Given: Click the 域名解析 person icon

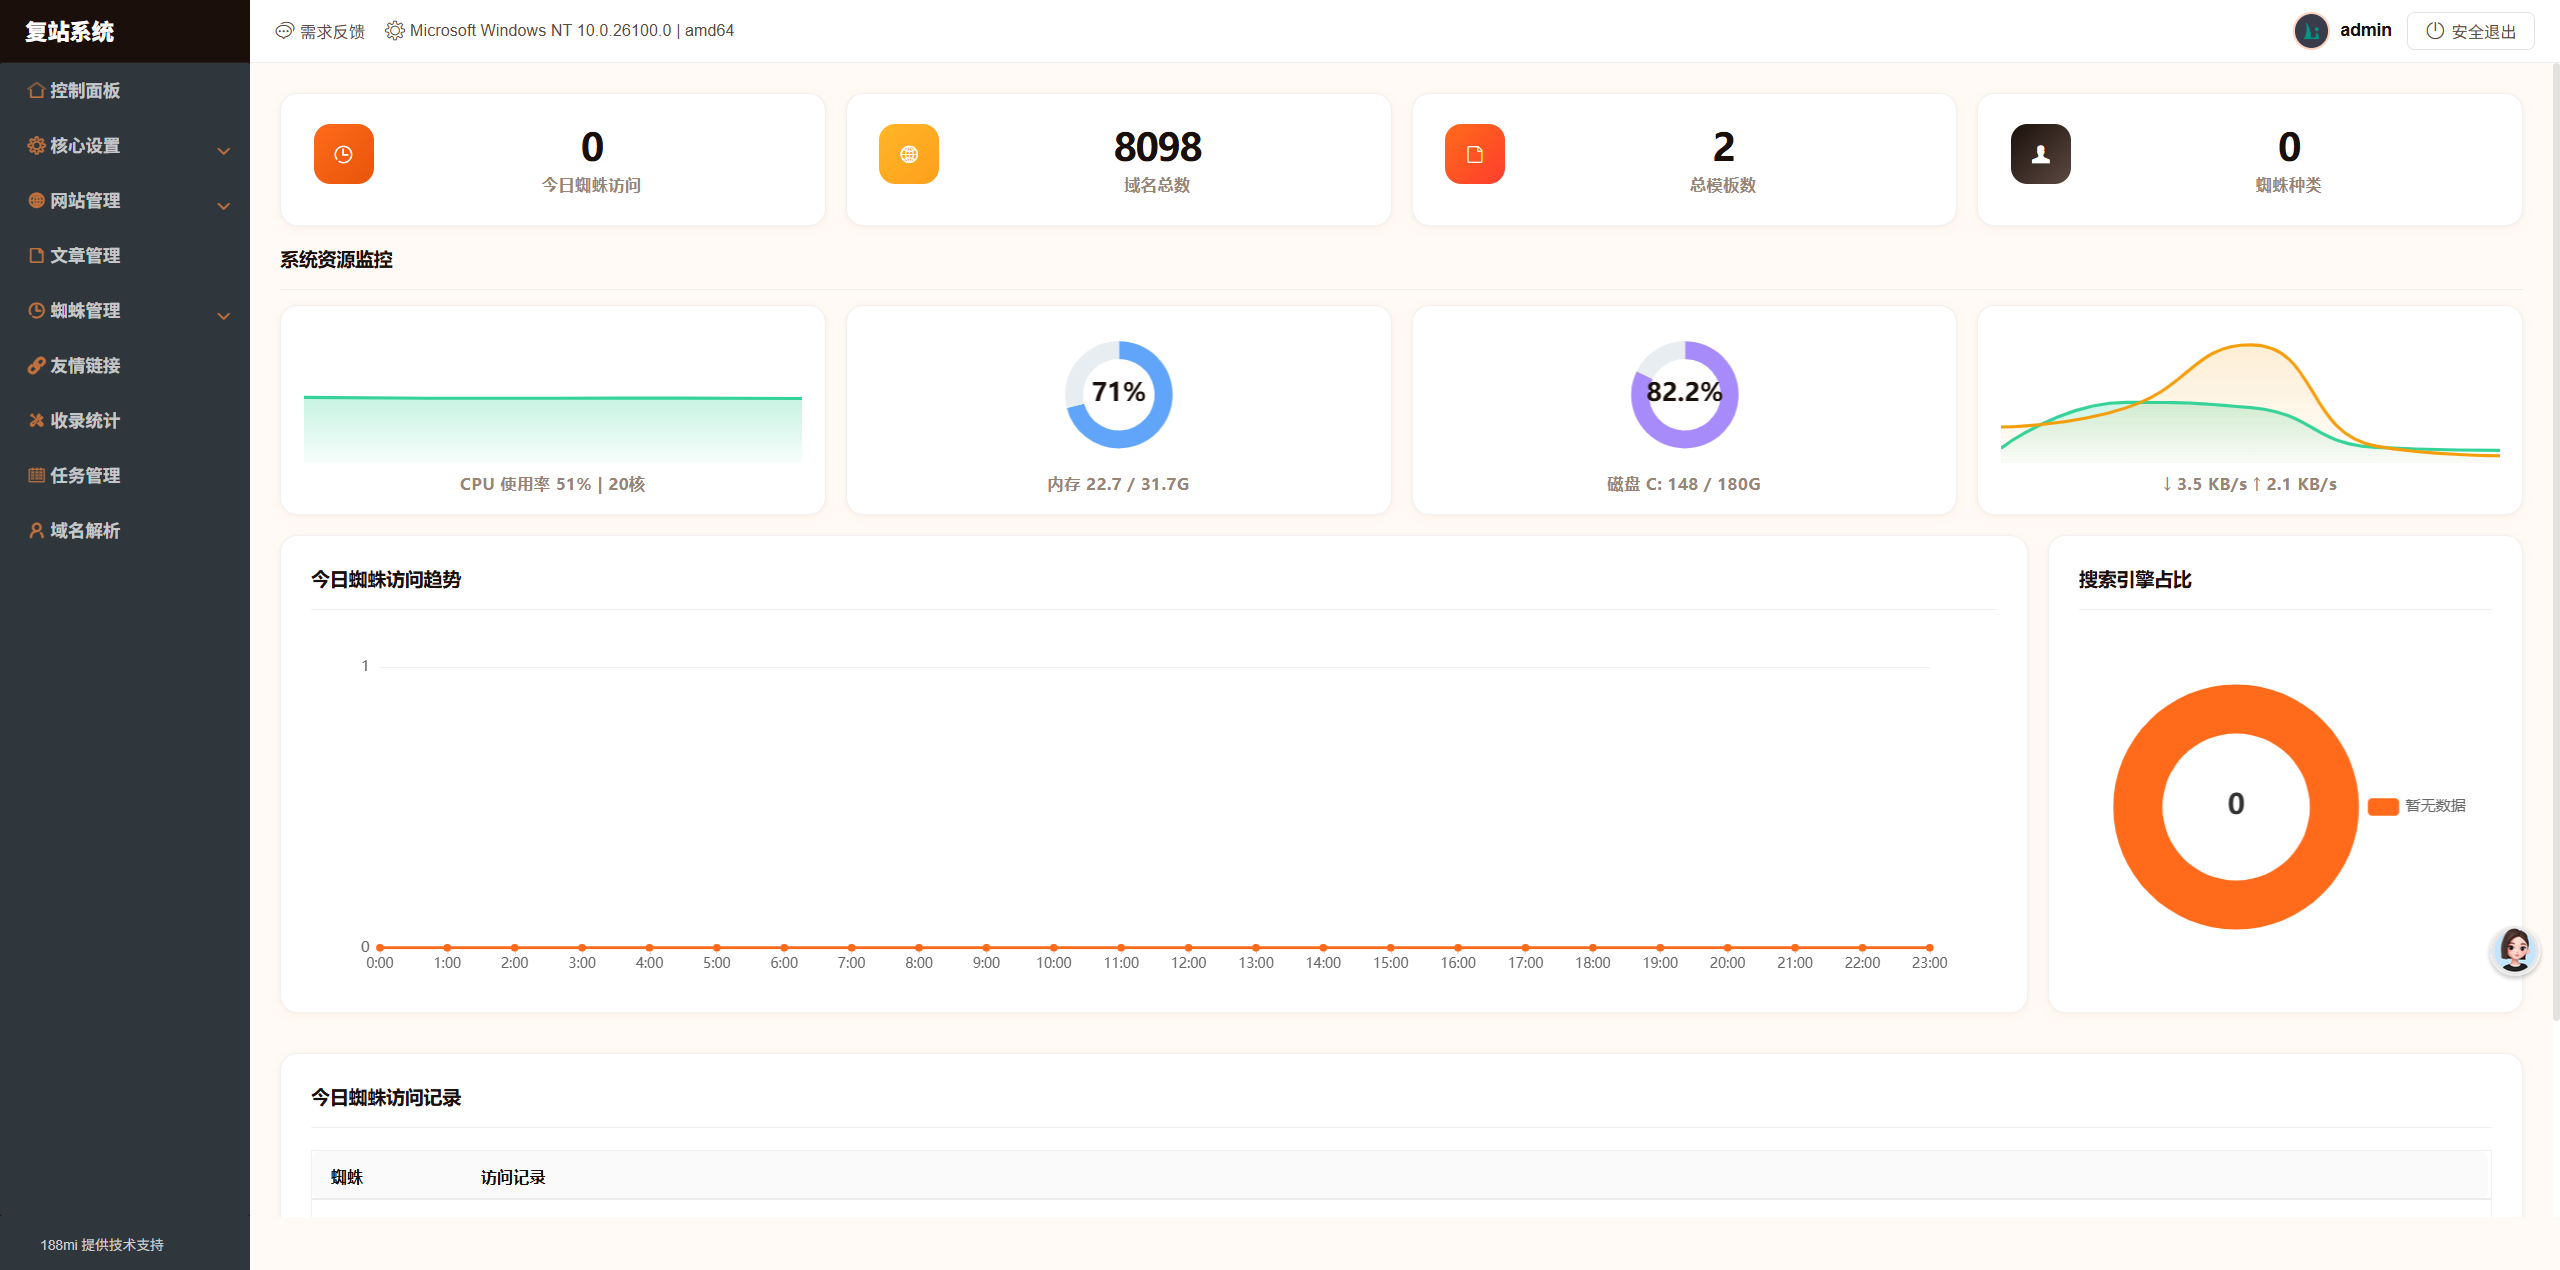Looking at the screenshot, I should point(36,530).
